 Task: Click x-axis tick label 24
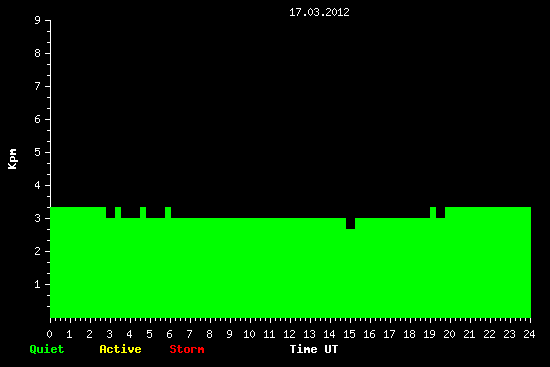click(529, 334)
